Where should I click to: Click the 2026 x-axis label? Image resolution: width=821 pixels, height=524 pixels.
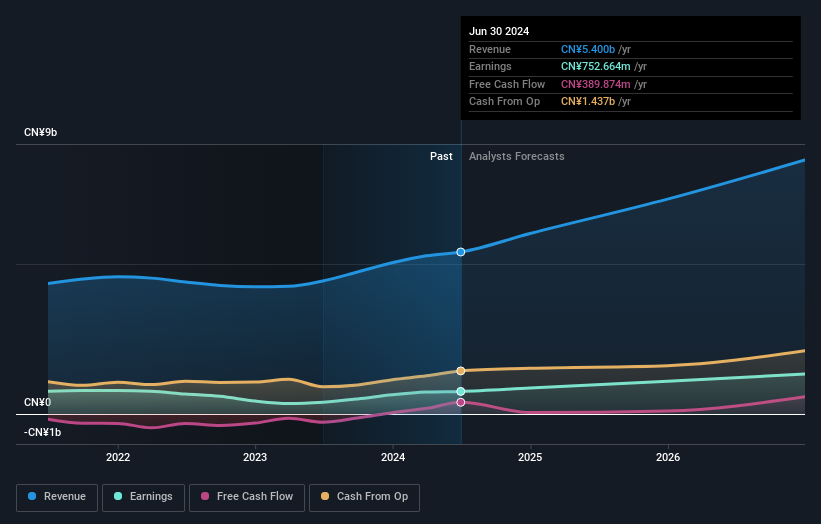pos(668,458)
